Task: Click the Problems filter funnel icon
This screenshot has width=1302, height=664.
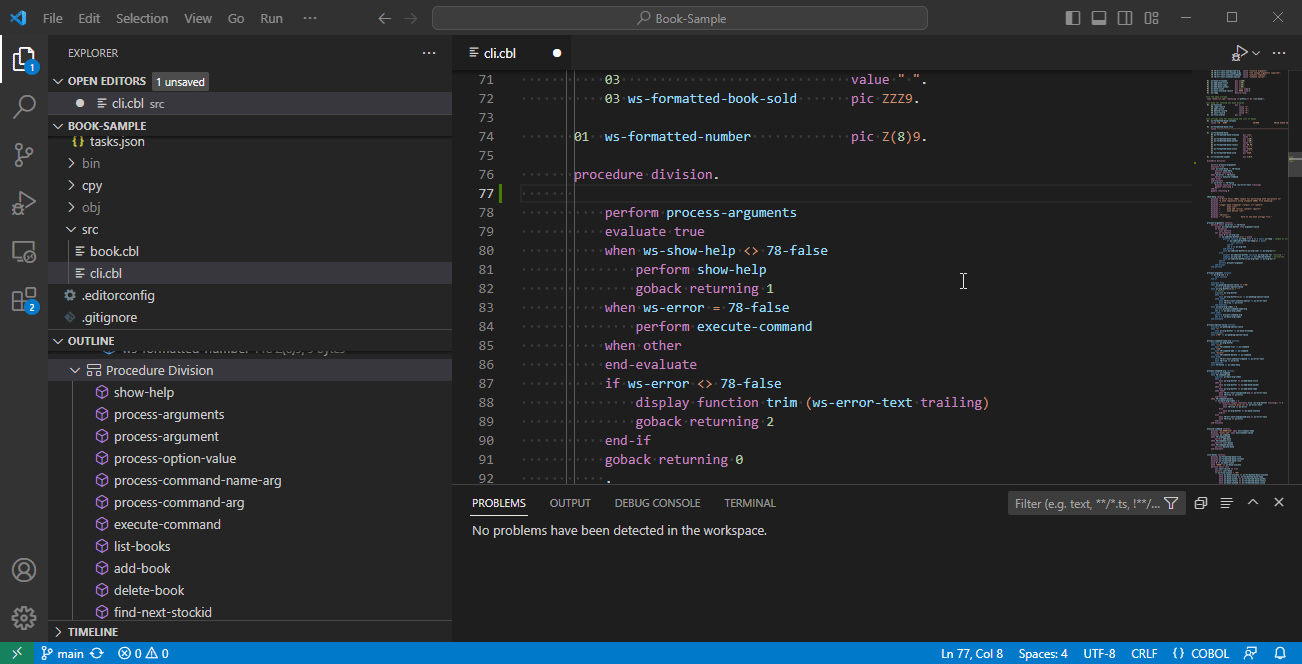Action: pos(1171,503)
